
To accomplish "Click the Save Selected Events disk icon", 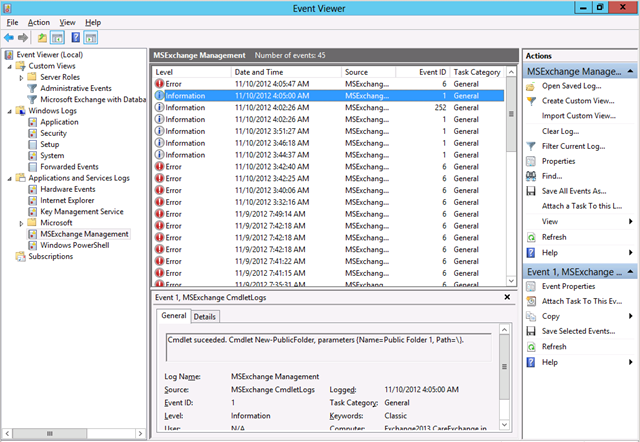I will click(x=531, y=331).
